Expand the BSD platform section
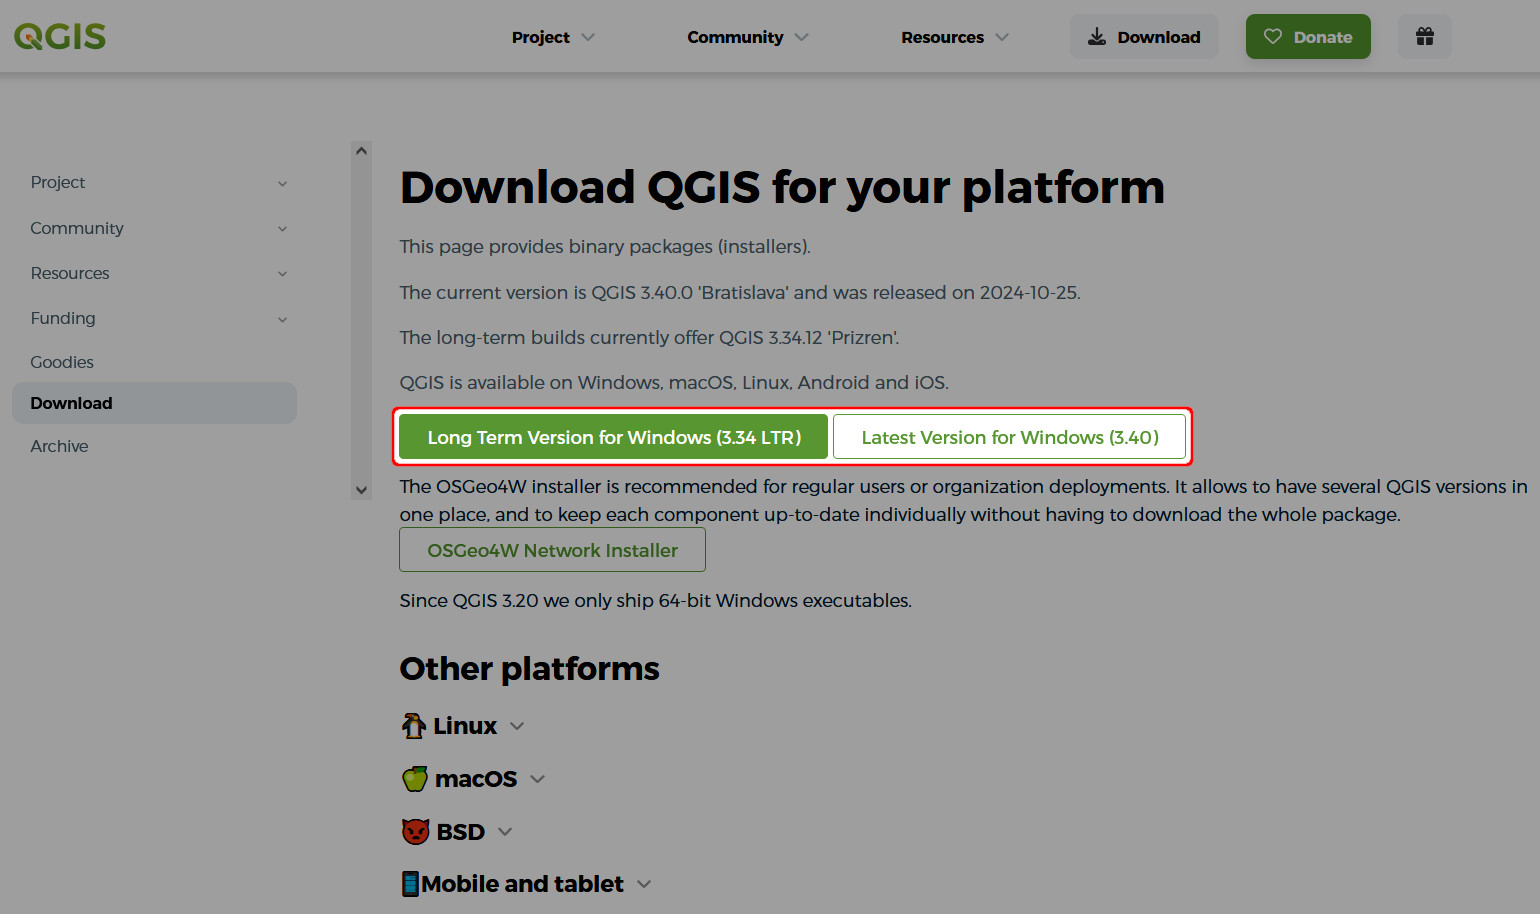The image size is (1540, 914). (x=458, y=832)
